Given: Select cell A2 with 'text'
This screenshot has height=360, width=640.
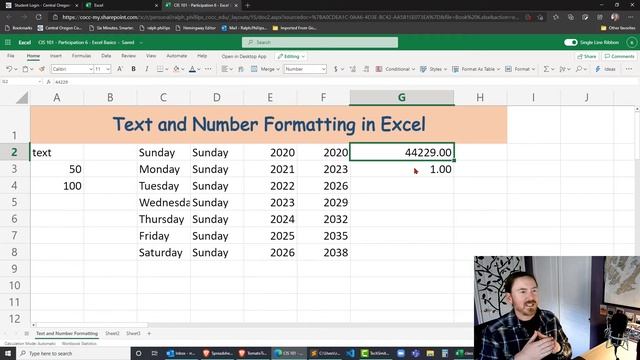Looking at the screenshot, I should click(x=57, y=153).
